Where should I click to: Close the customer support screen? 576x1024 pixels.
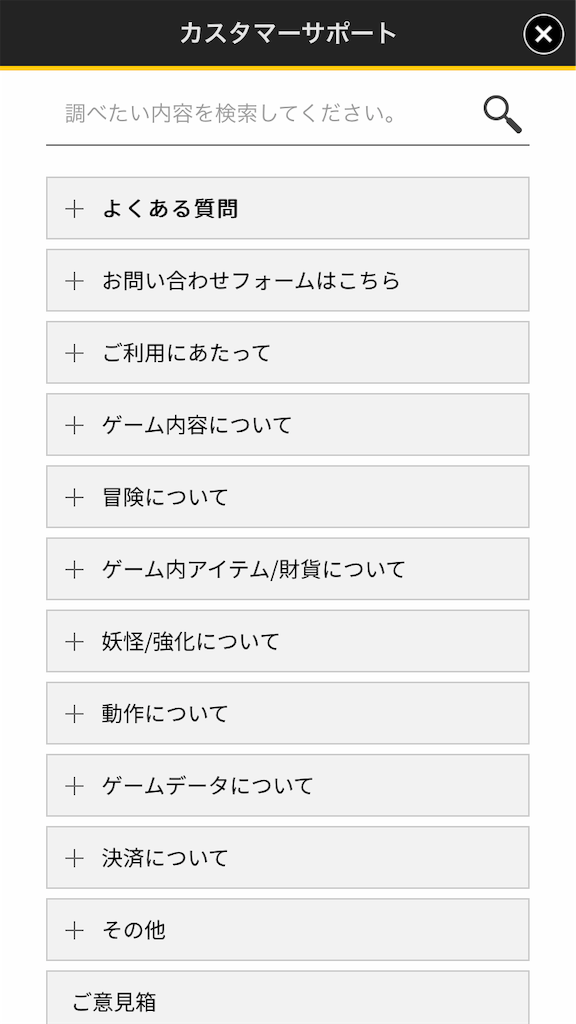pos(541,33)
